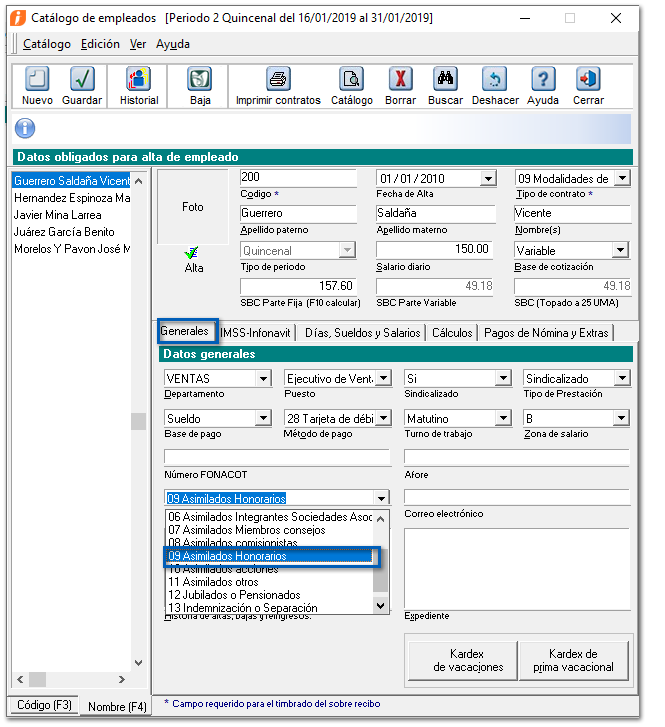Click the blue information icon

click(x=26, y=129)
